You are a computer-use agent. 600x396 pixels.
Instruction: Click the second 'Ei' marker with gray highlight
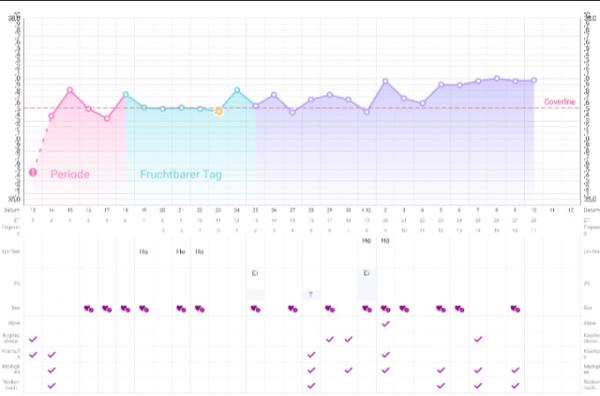coord(367,273)
